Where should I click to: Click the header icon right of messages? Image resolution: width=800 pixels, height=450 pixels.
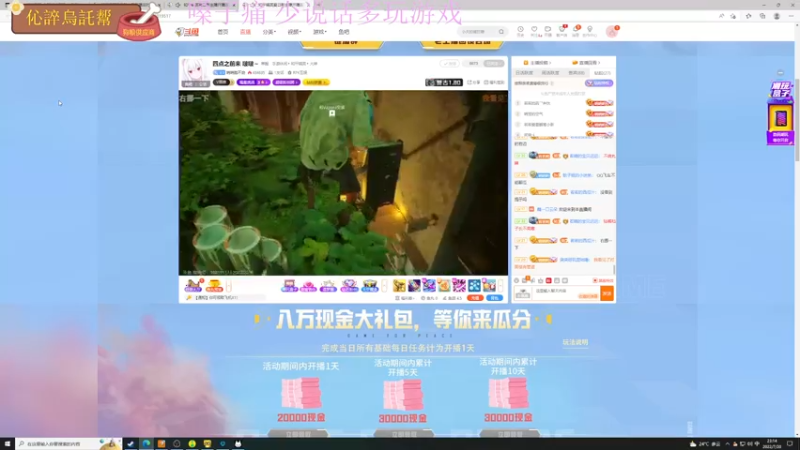coord(590,31)
